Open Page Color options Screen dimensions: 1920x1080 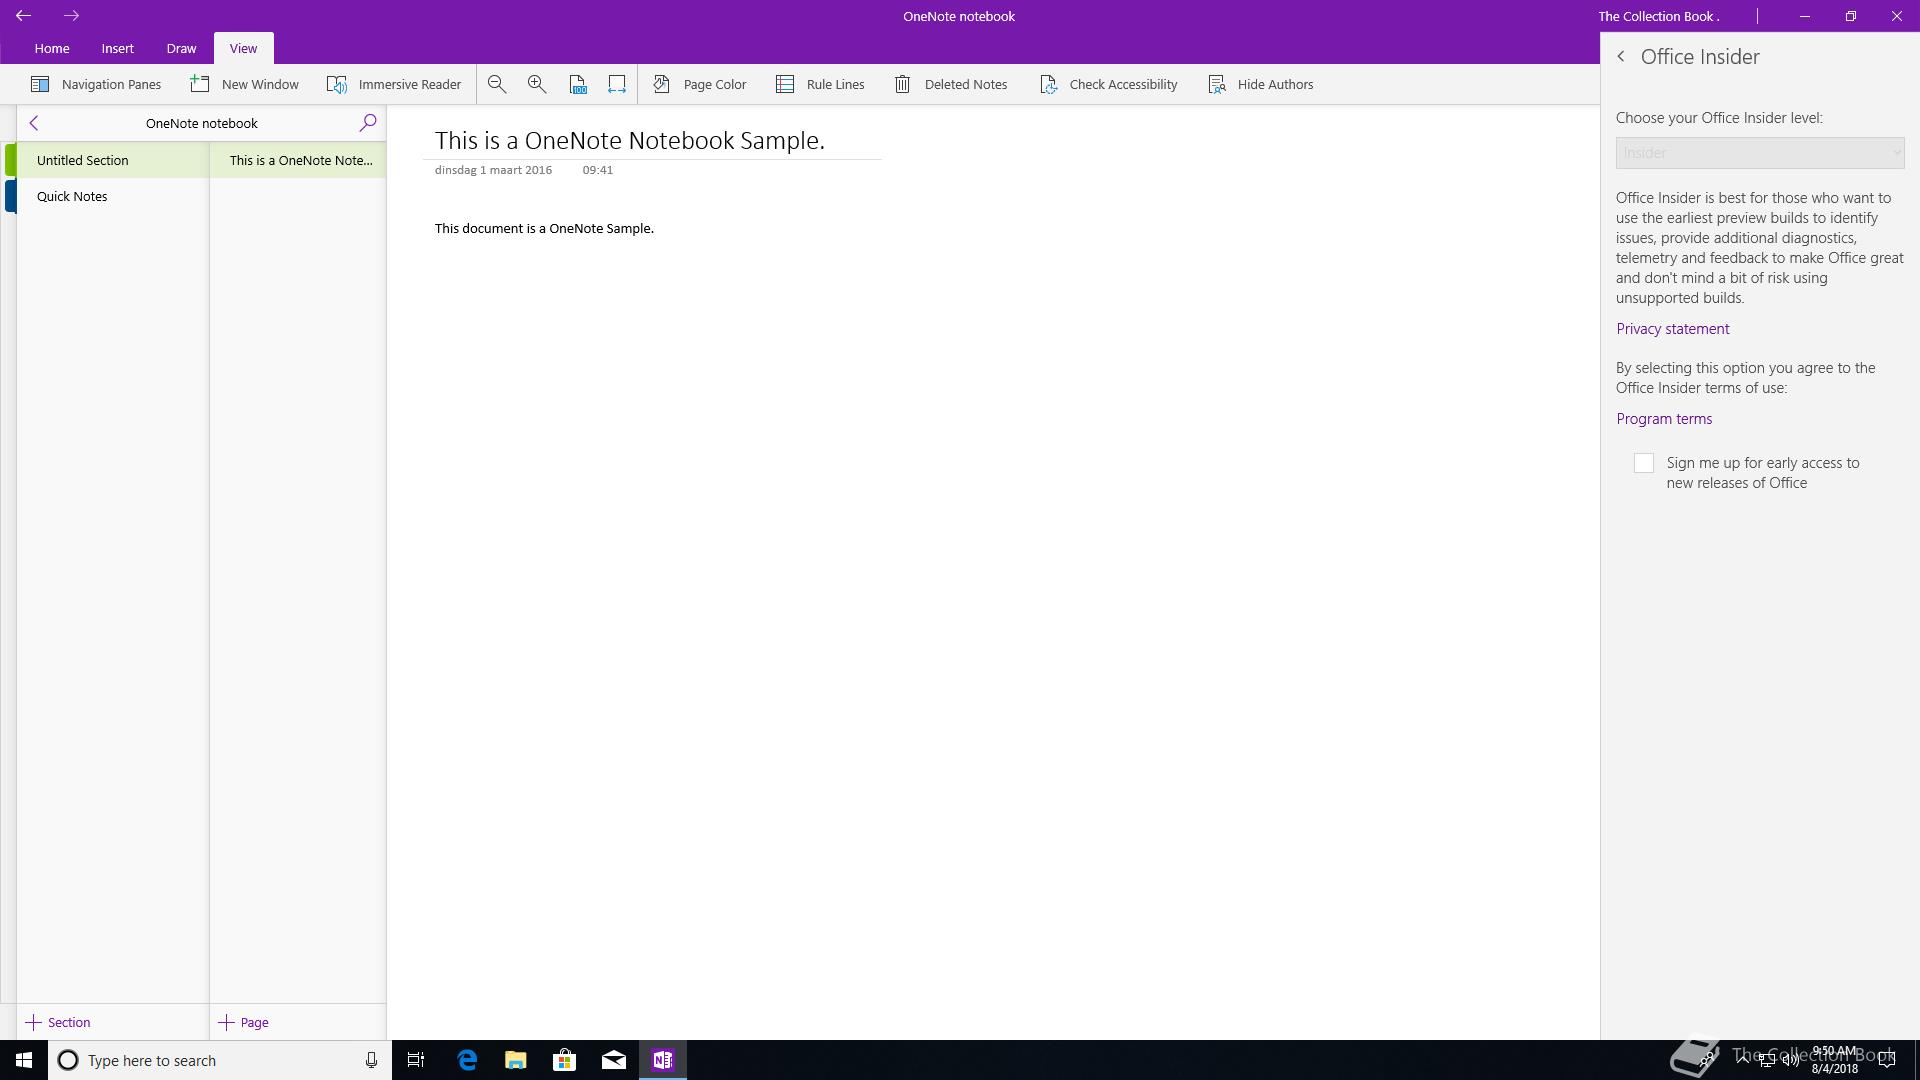click(700, 84)
